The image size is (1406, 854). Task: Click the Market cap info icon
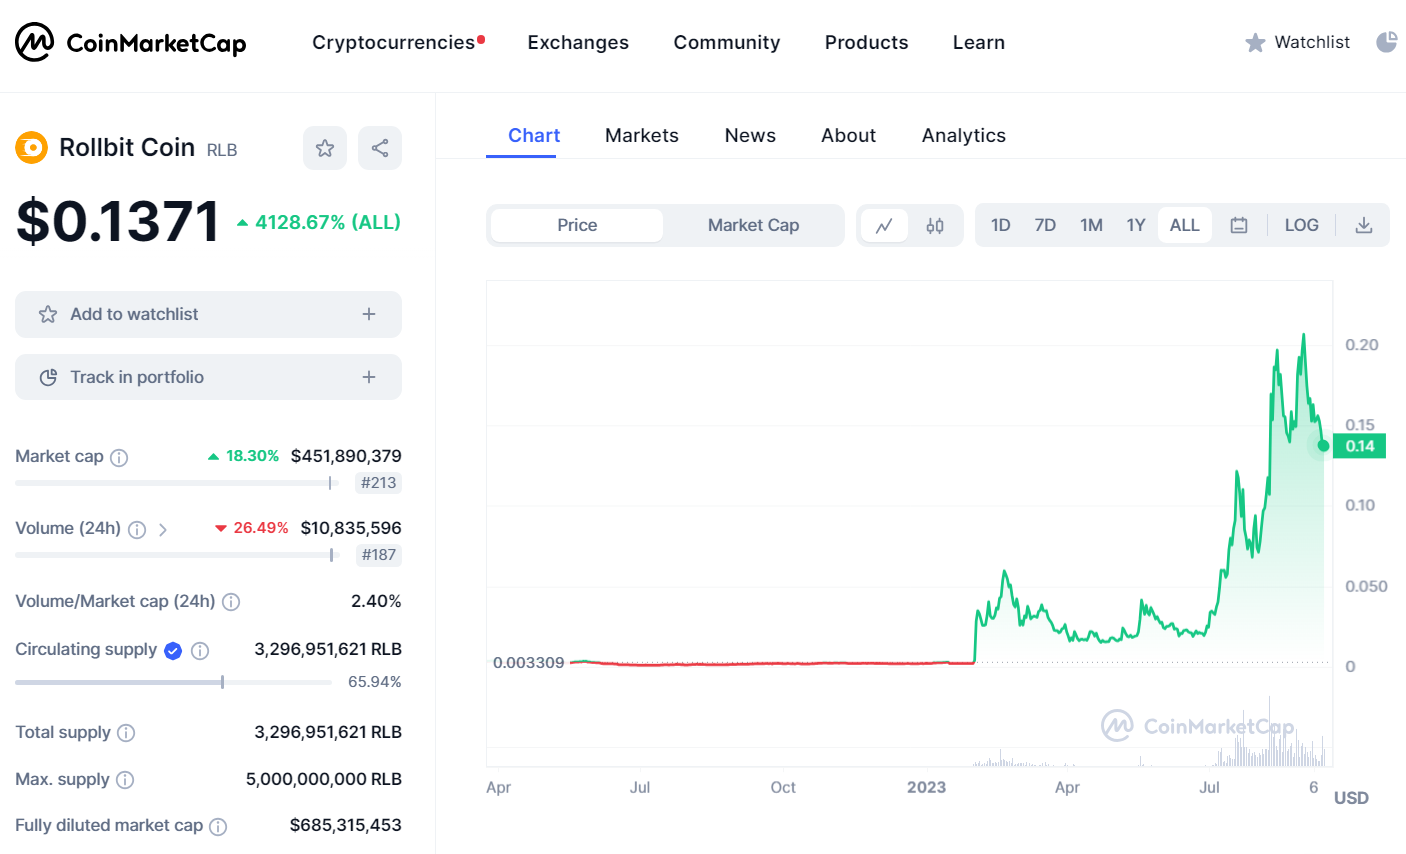tap(119, 458)
